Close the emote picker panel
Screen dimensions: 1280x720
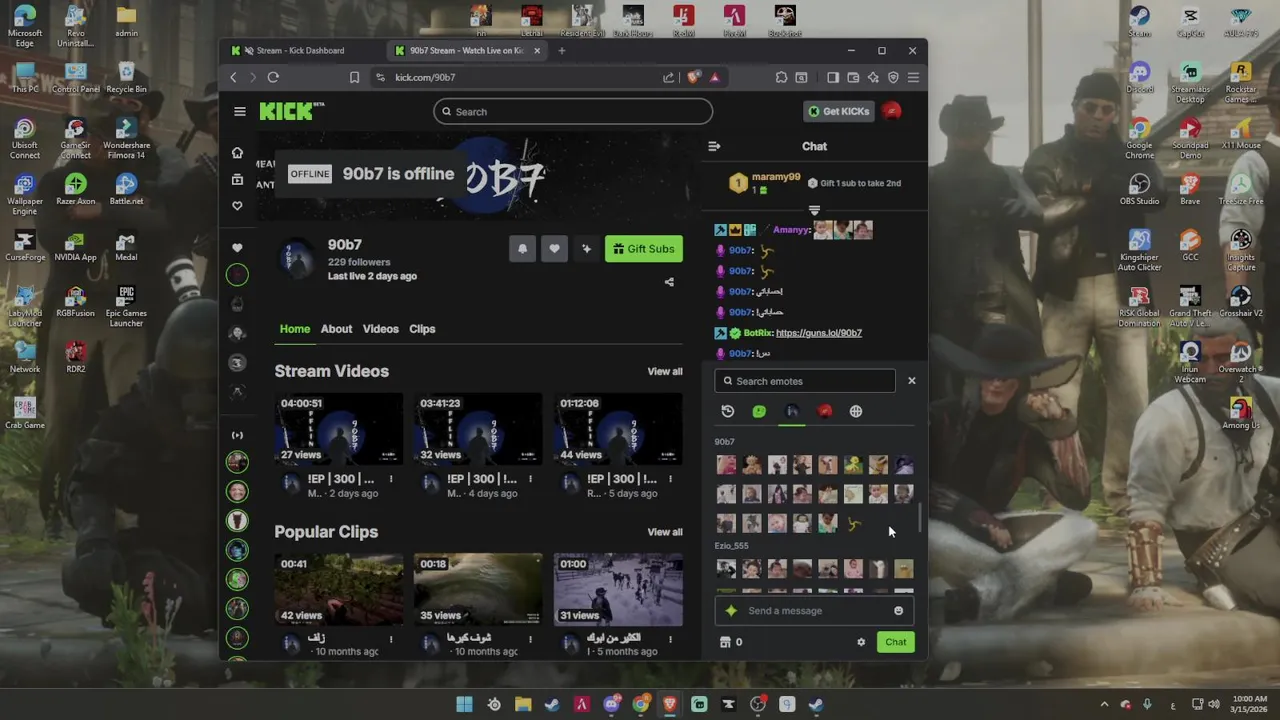tap(911, 381)
